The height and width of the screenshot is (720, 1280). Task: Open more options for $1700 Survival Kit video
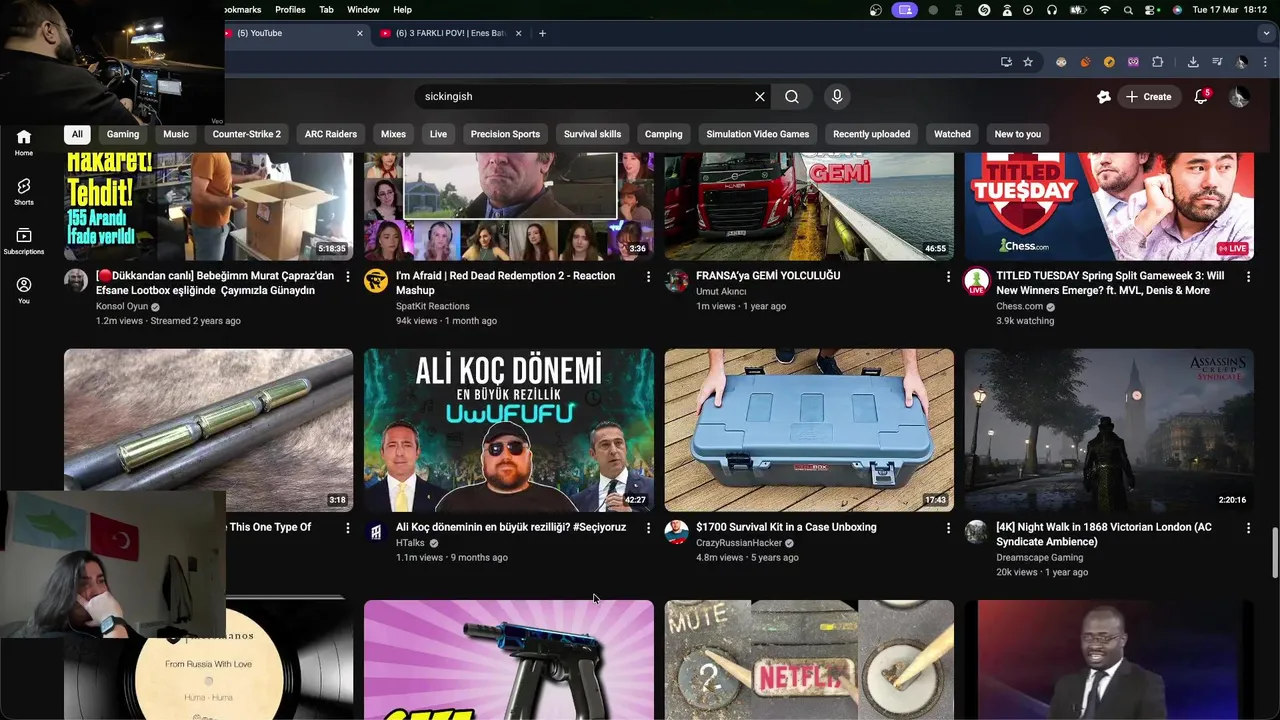[x=948, y=527]
